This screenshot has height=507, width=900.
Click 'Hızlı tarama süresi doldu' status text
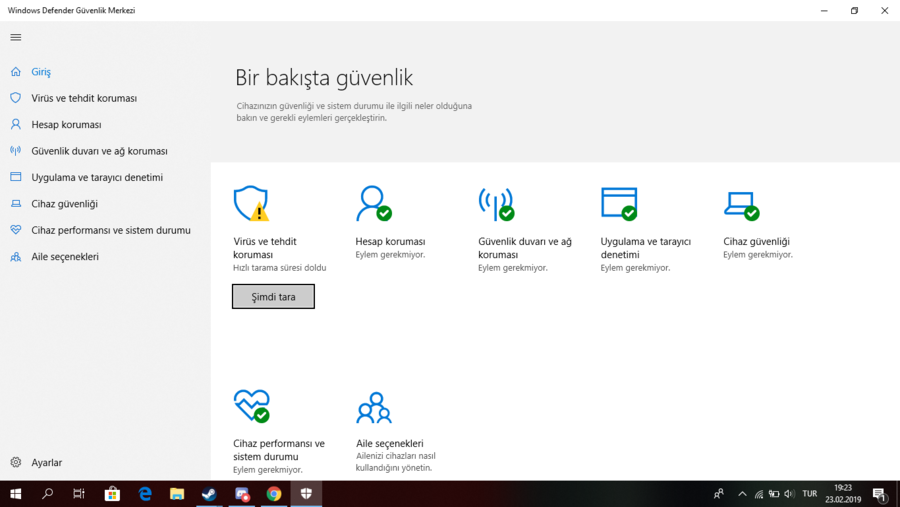coord(280,268)
